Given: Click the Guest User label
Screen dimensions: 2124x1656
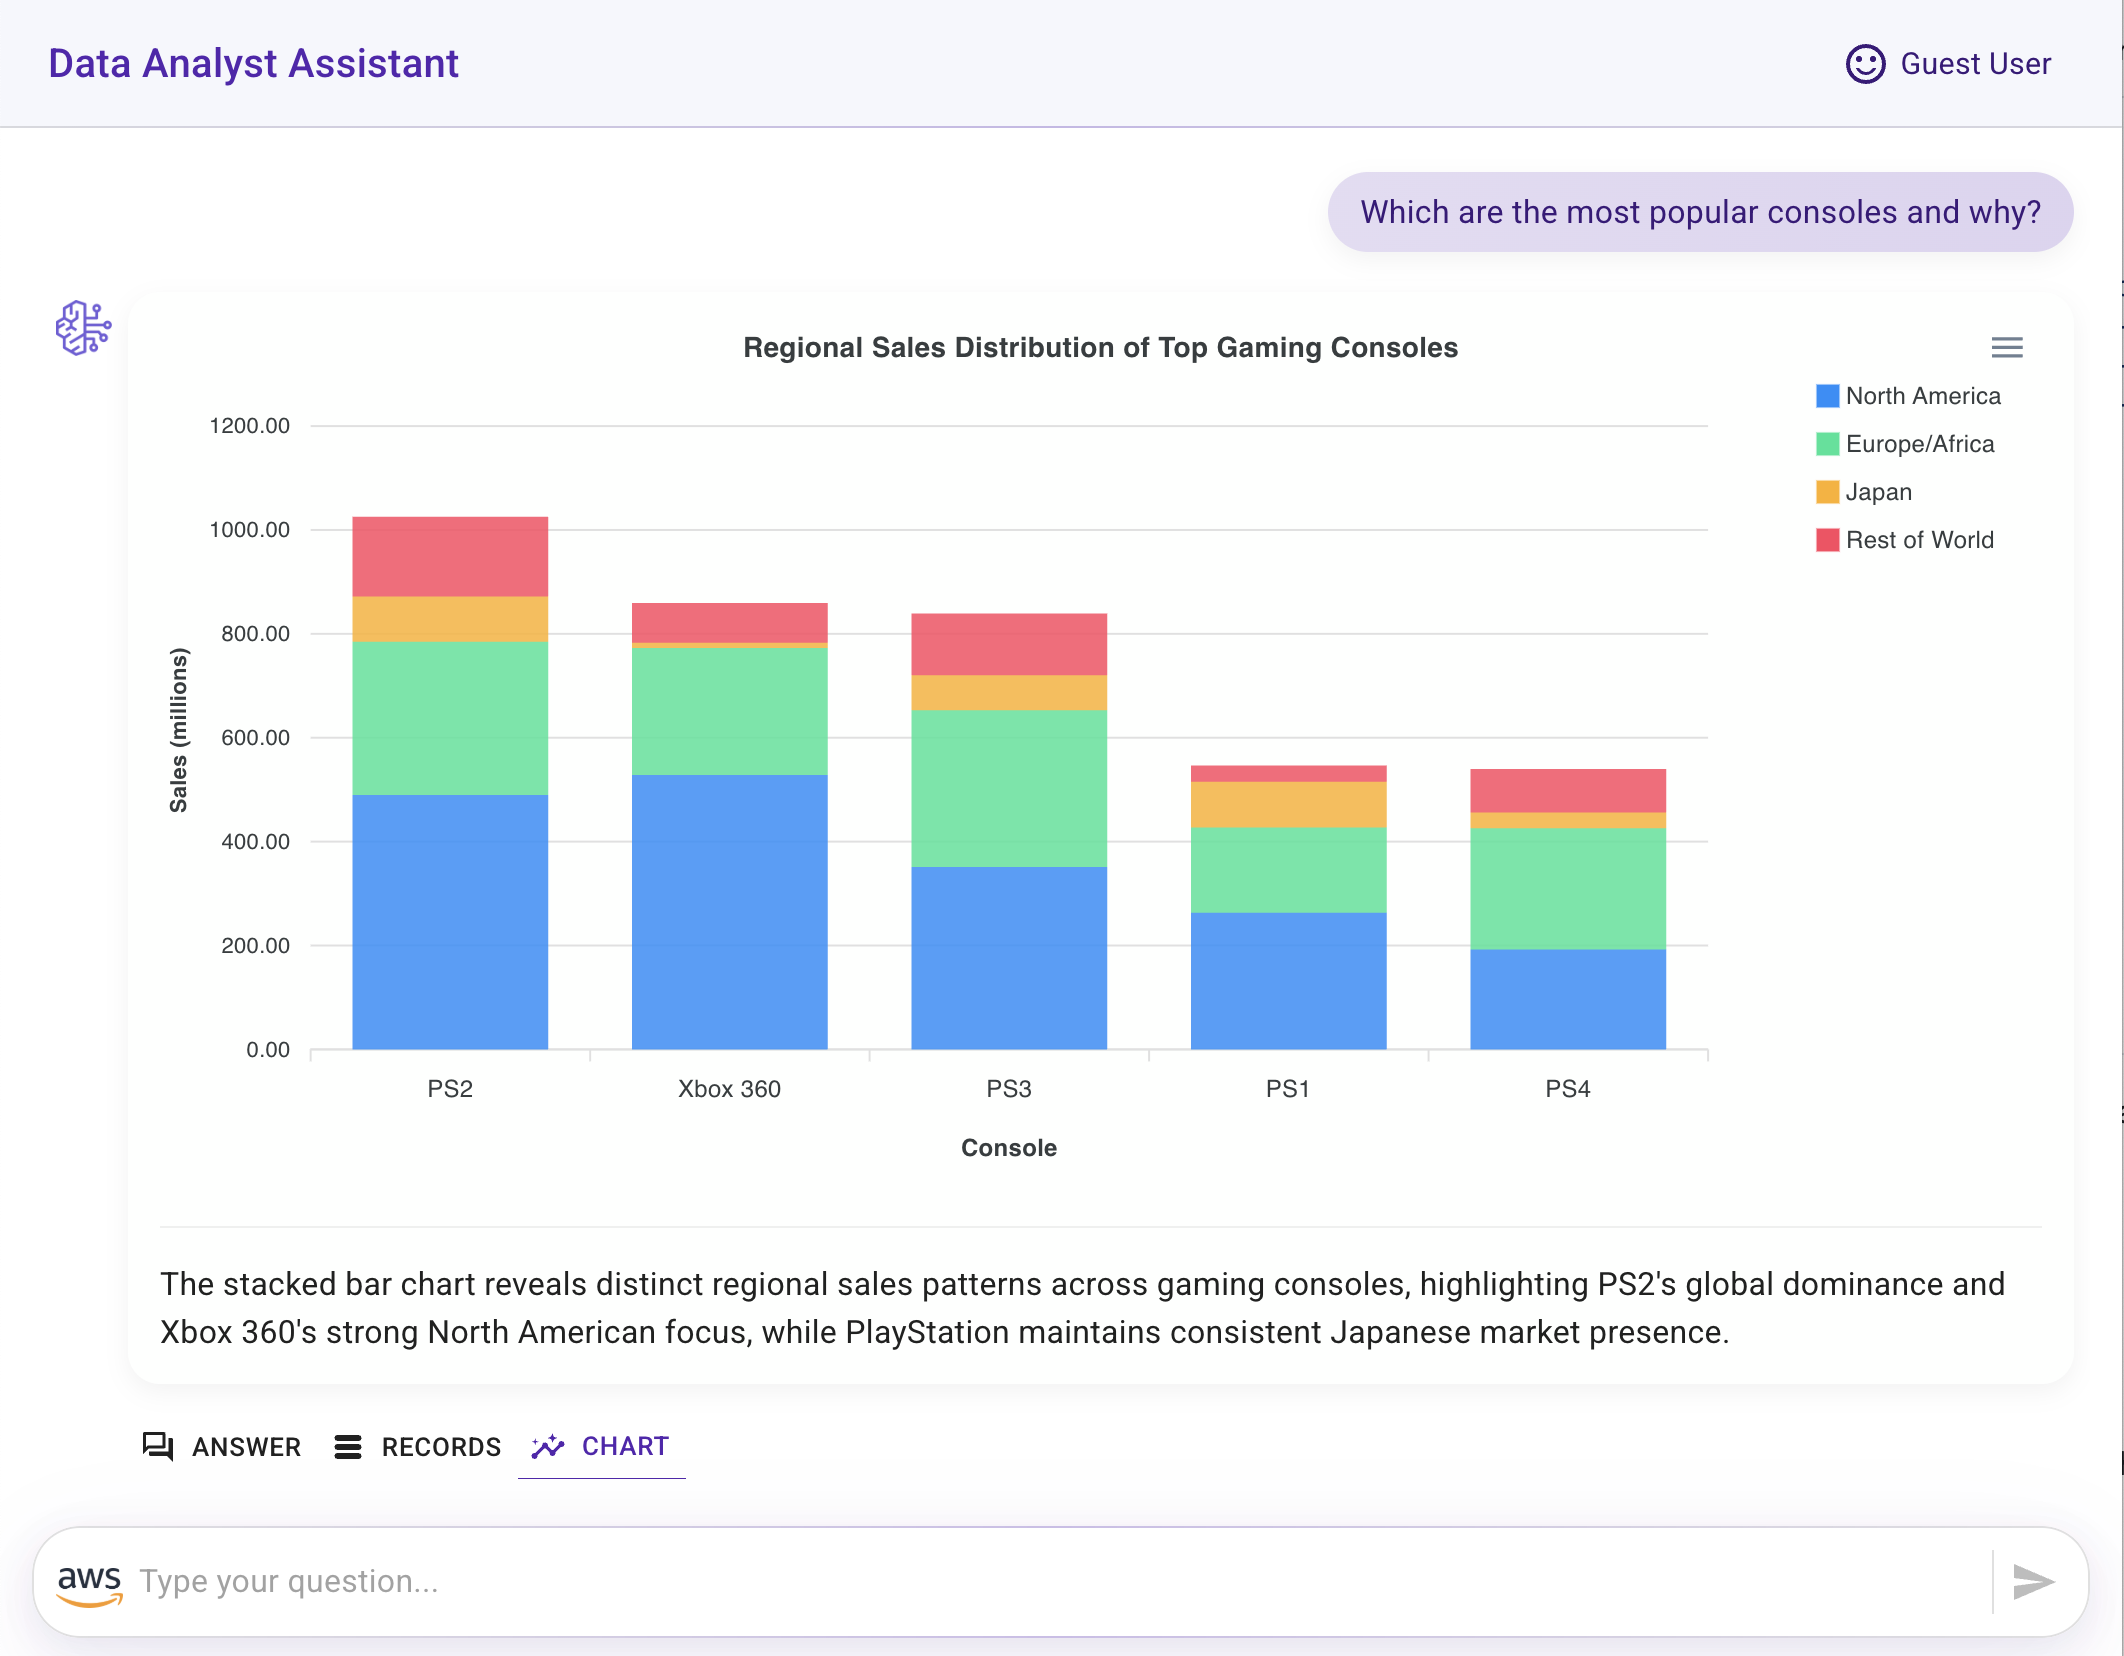Looking at the screenshot, I should [1975, 64].
